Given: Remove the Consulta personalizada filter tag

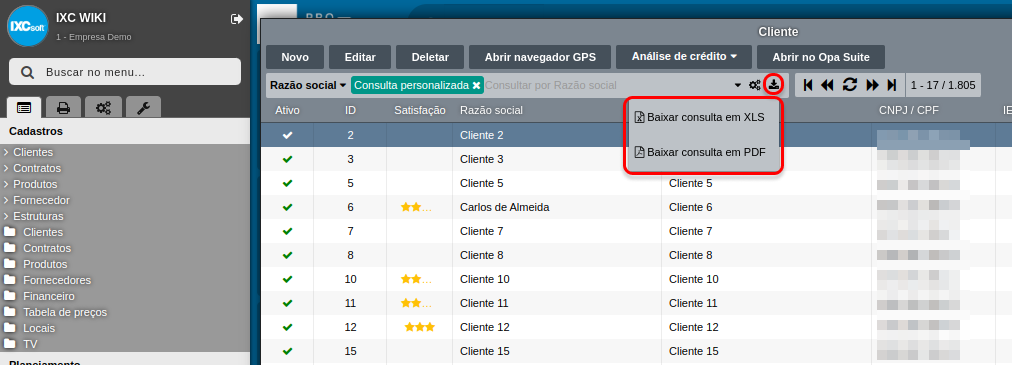Looking at the screenshot, I should tap(476, 85).
